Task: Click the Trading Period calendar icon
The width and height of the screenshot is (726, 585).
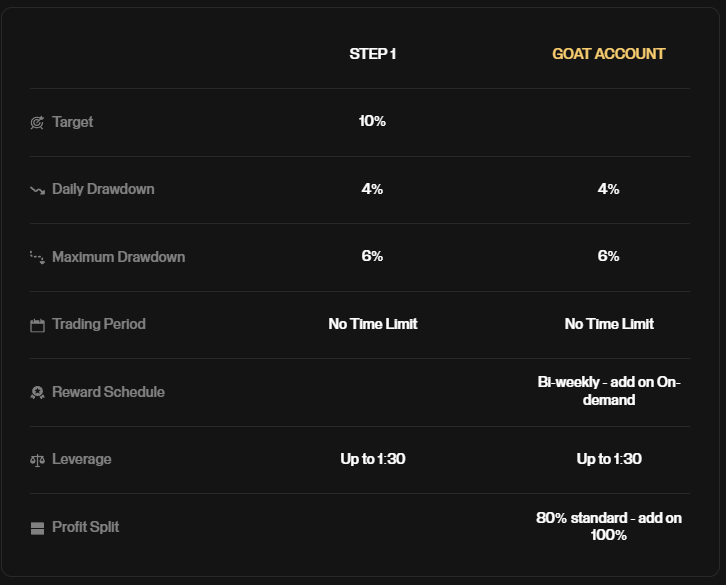Action: point(38,325)
